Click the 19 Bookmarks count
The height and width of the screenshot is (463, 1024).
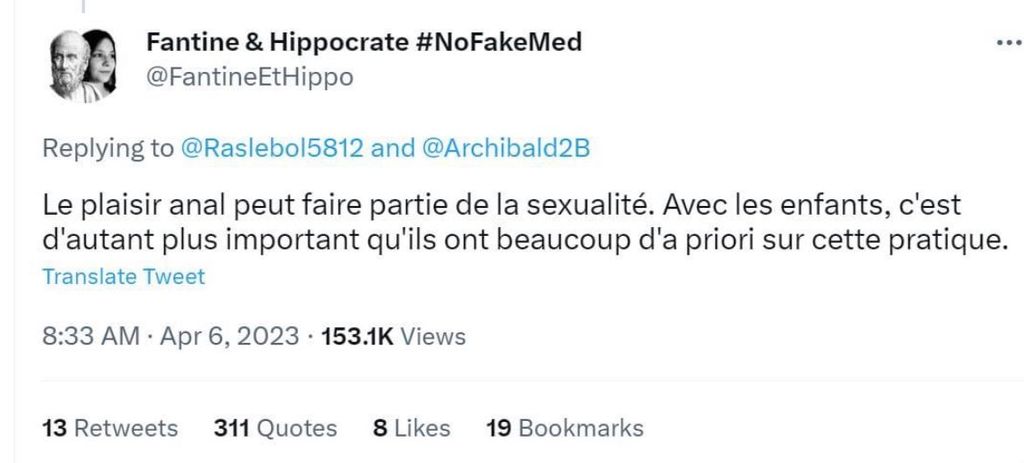[x=564, y=428]
